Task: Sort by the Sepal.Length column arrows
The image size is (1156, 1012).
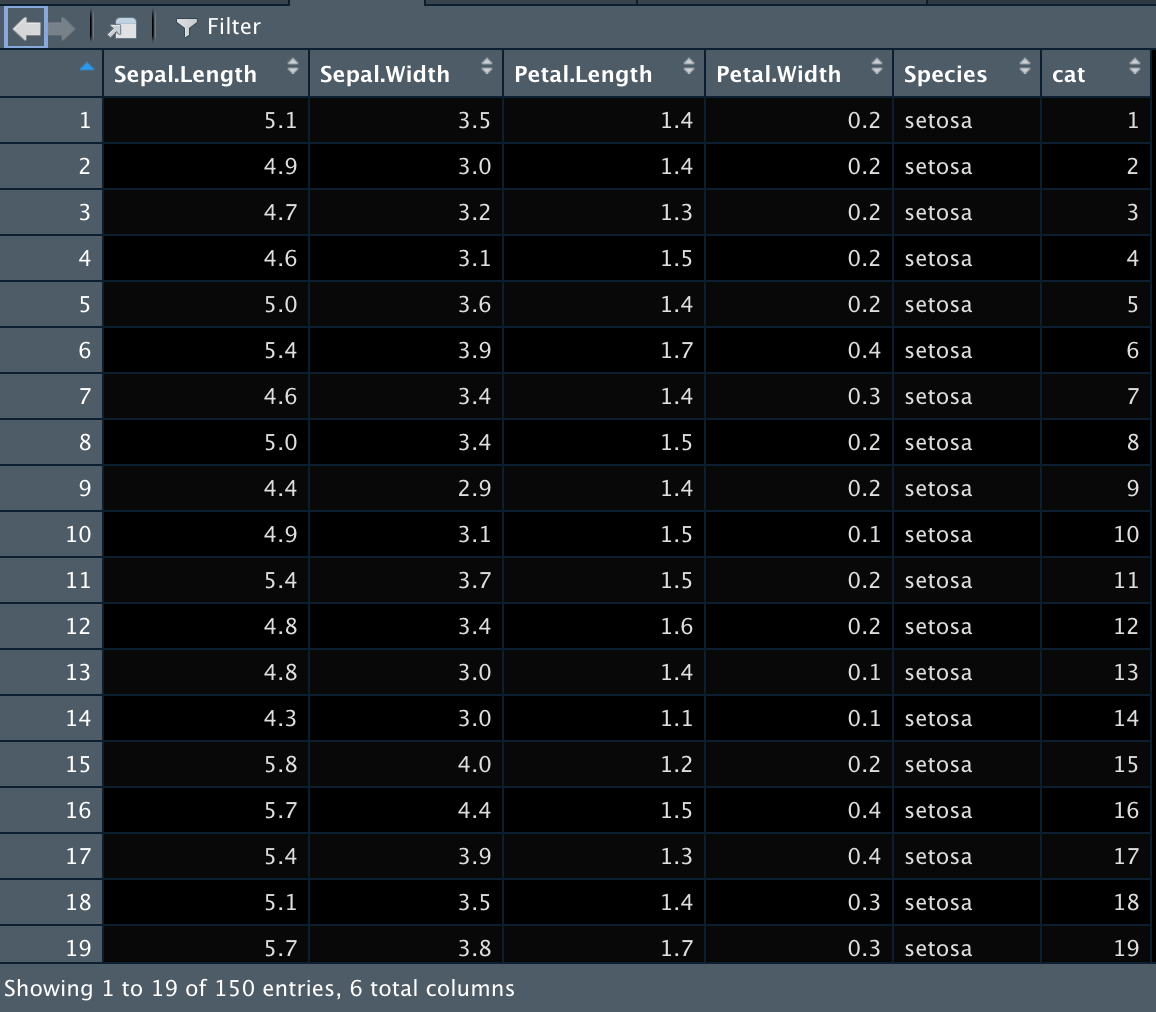Action: click(293, 66)
